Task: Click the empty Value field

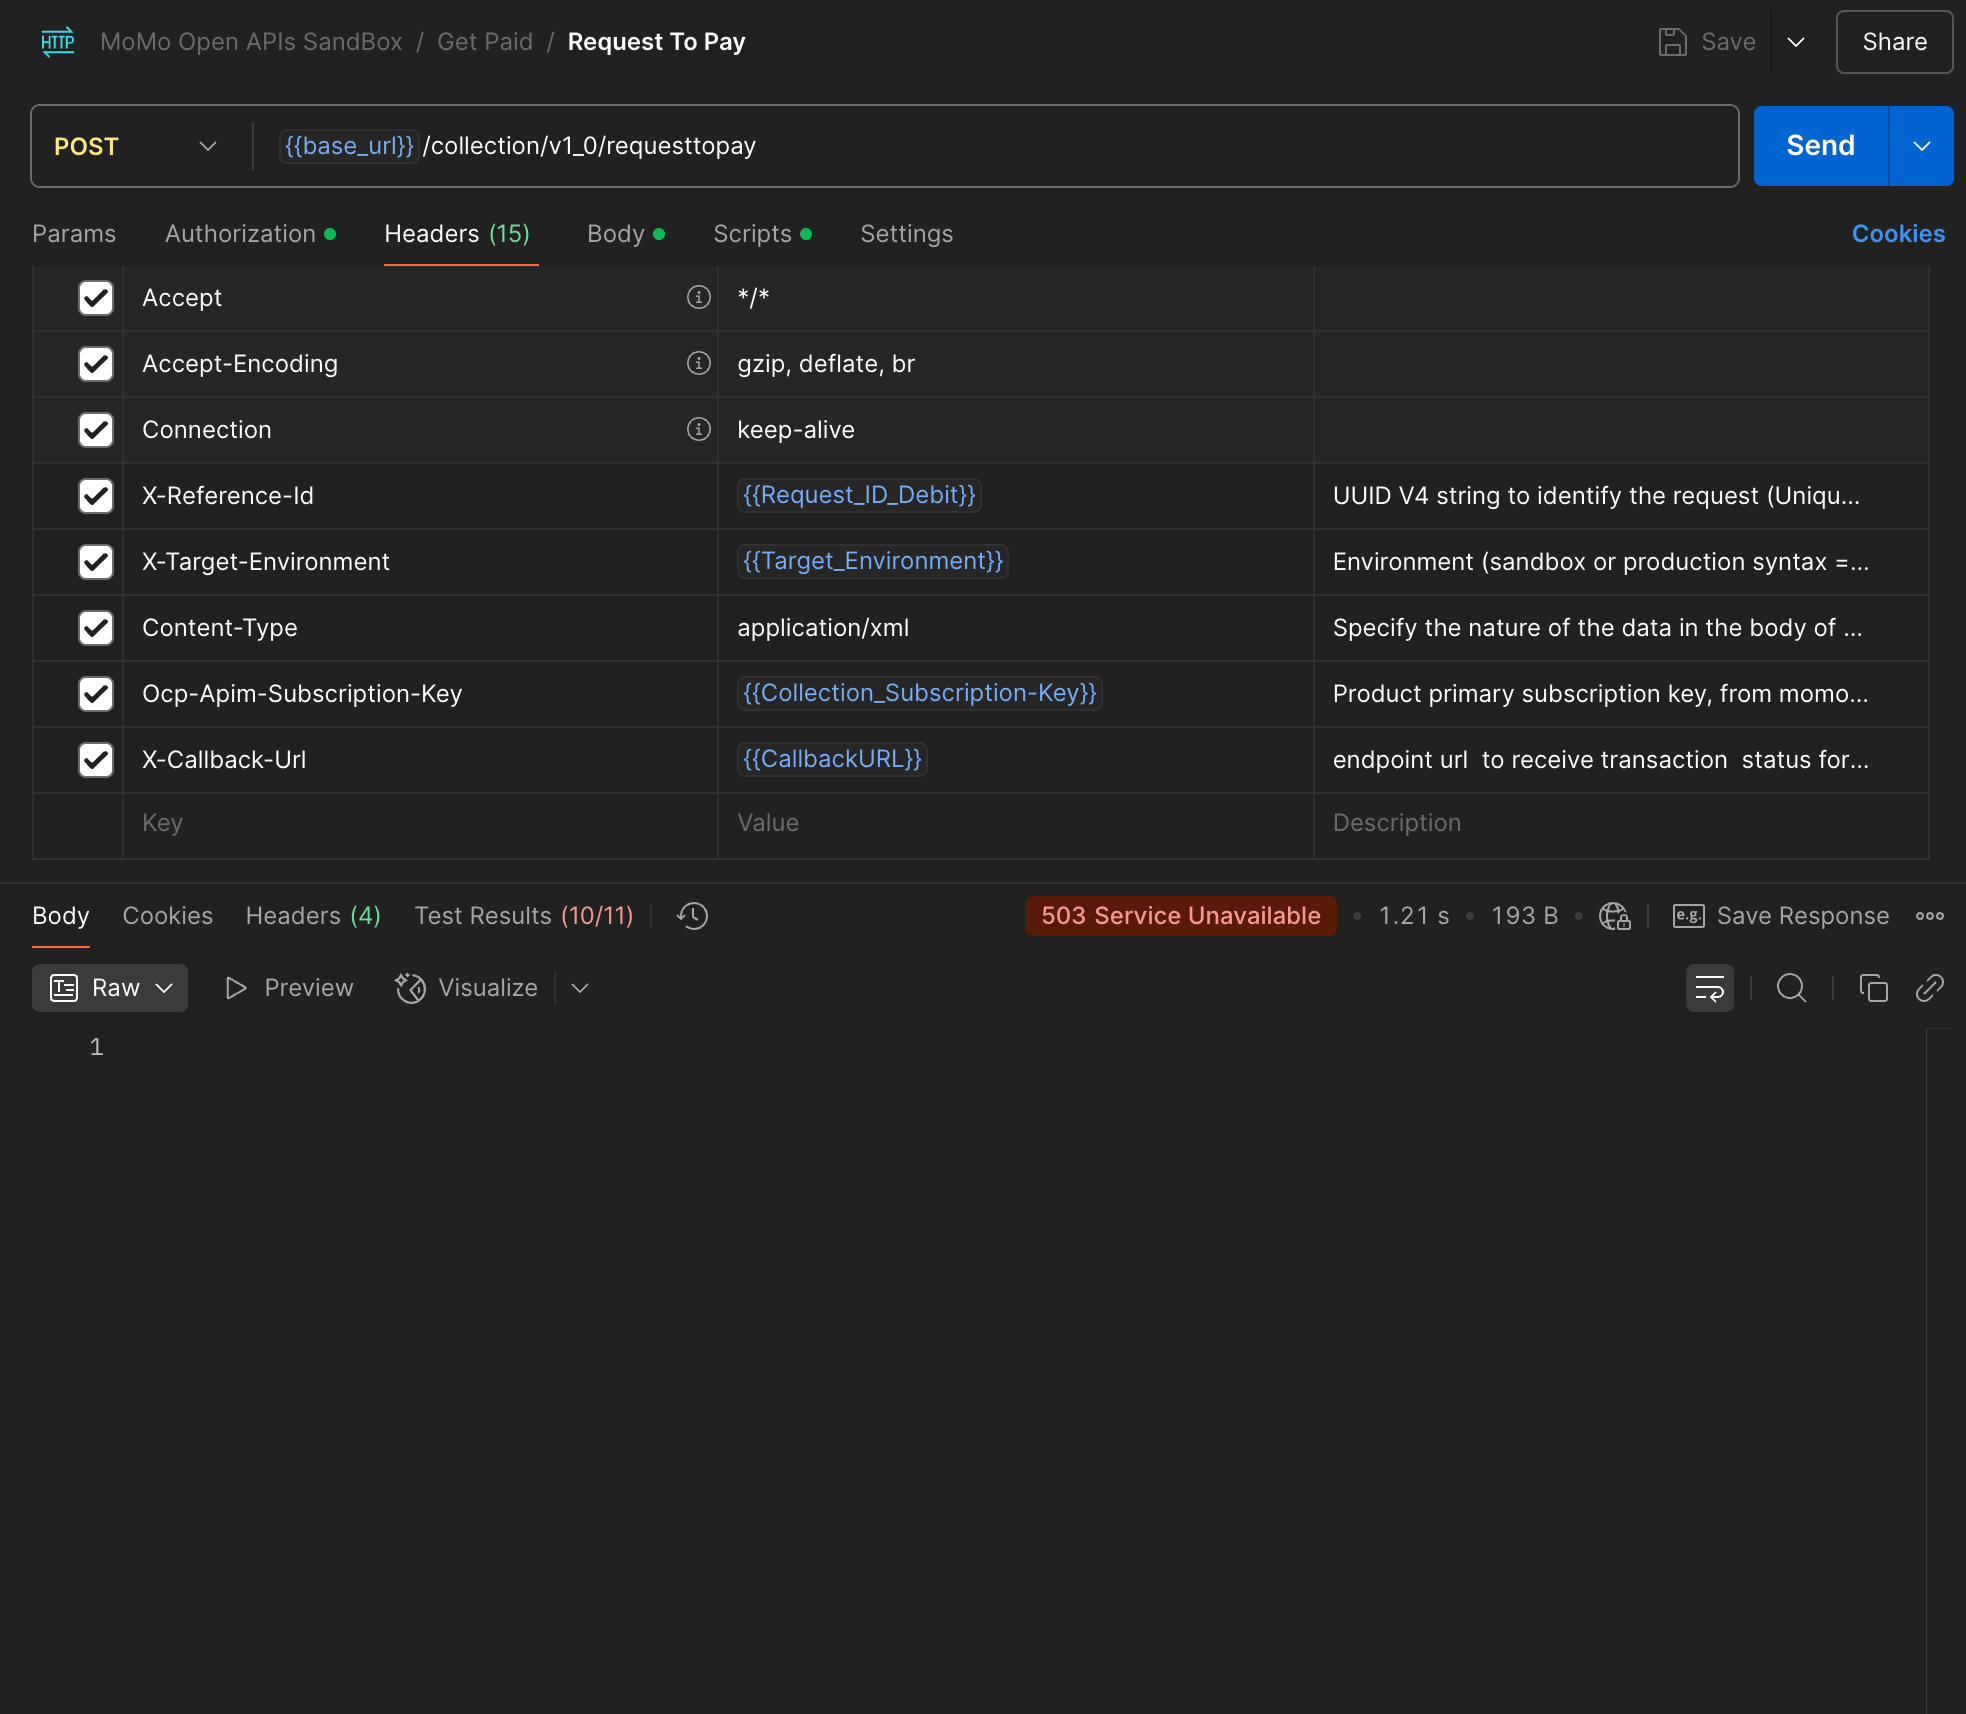Action: tap(1015, 823)
